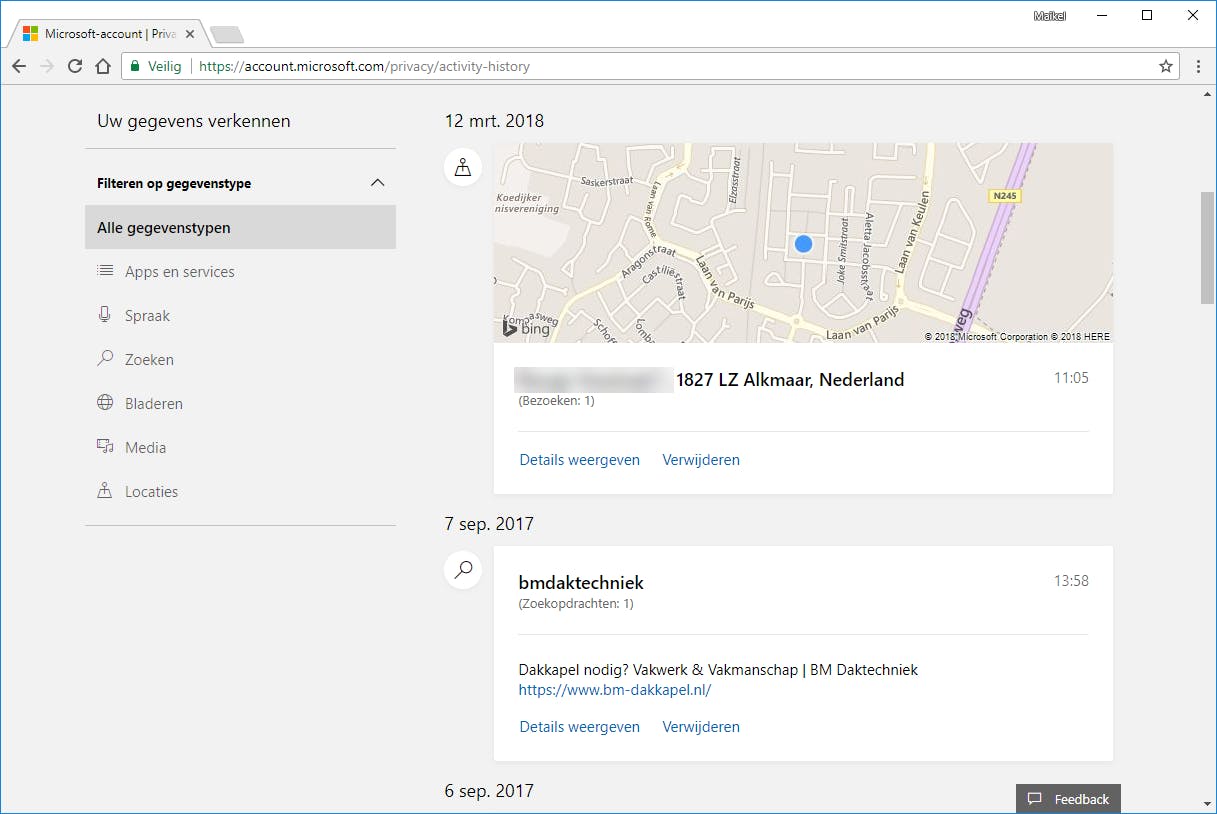The width and height of the screenshot is (1217, 814).
Task: Click the 11:05 timestamp
Action: (1071, 378)
